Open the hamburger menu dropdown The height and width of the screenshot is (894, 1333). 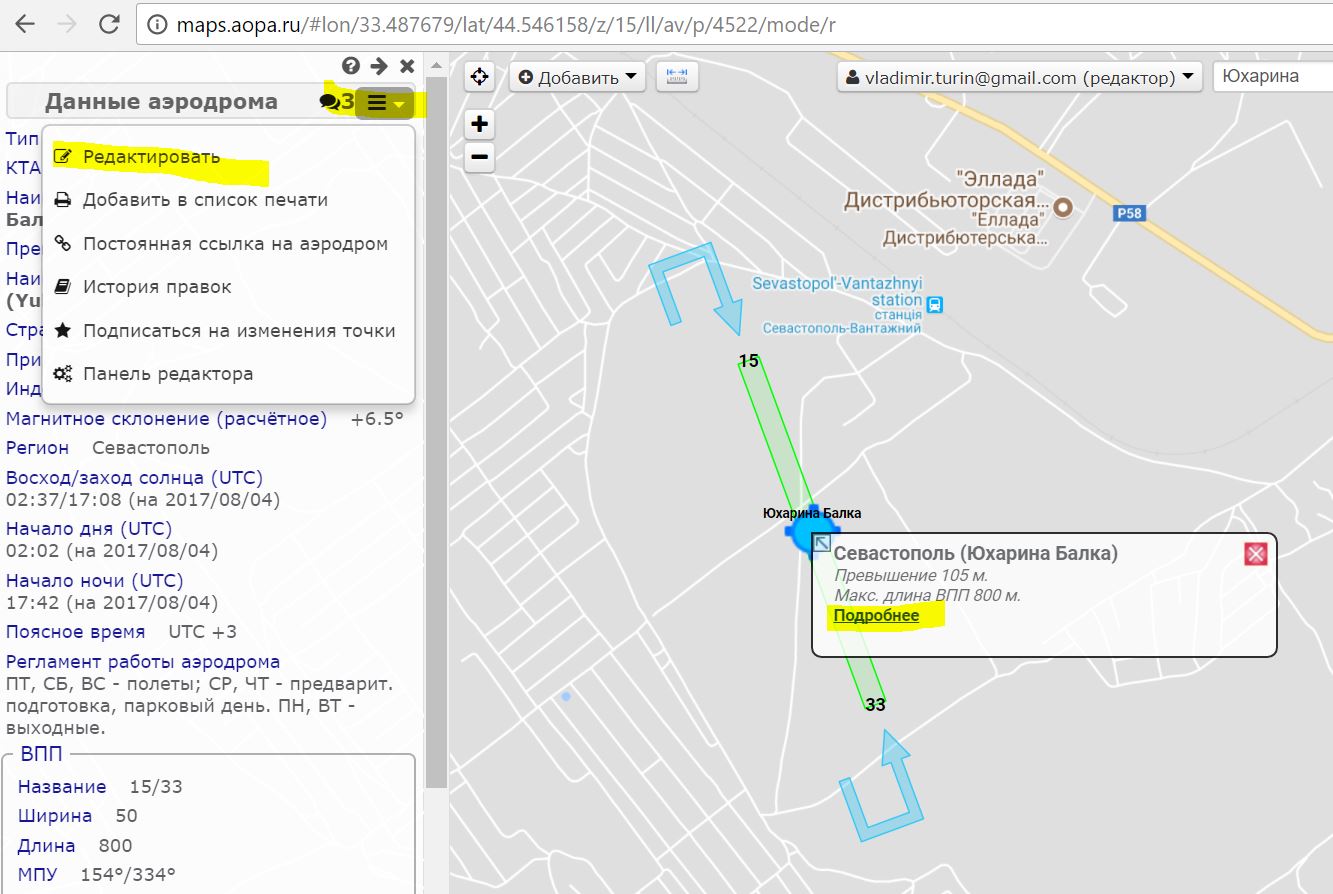click(x=385, y=102)
